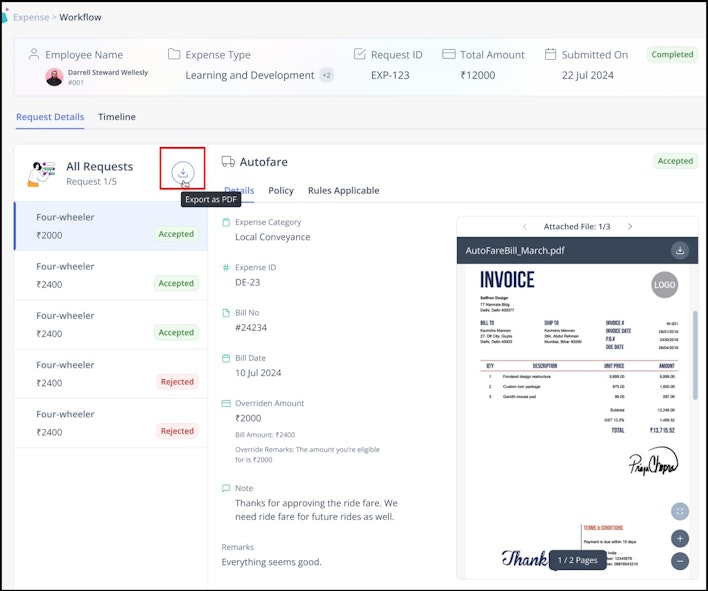Click the Expense Category clipboard icon

coord(226,222)
